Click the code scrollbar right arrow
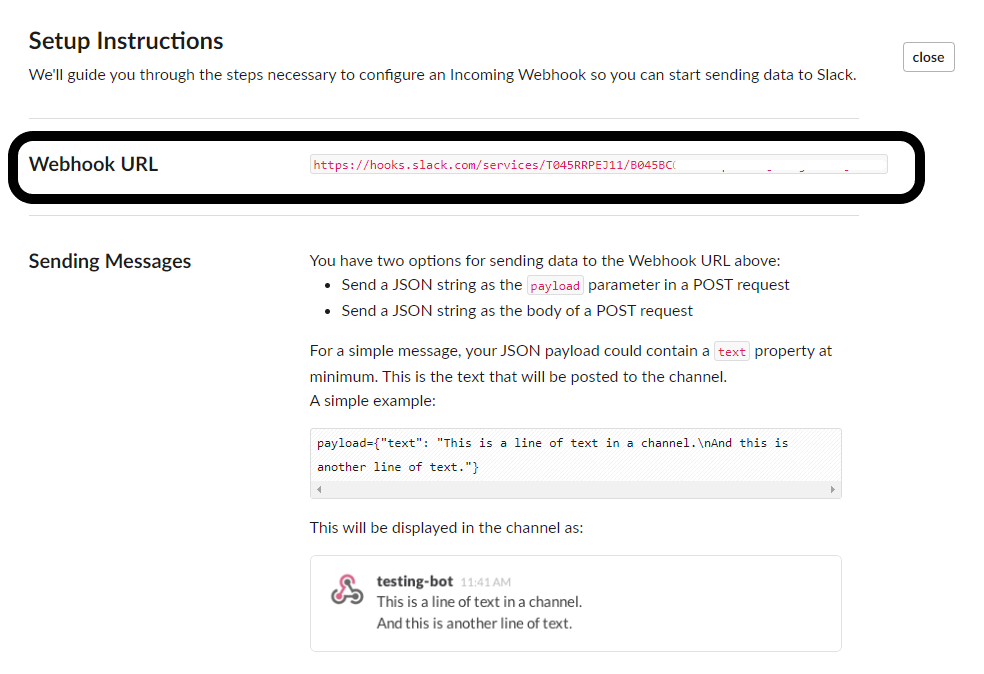Viewport: 984px width, 674px height. pos(833,490)
